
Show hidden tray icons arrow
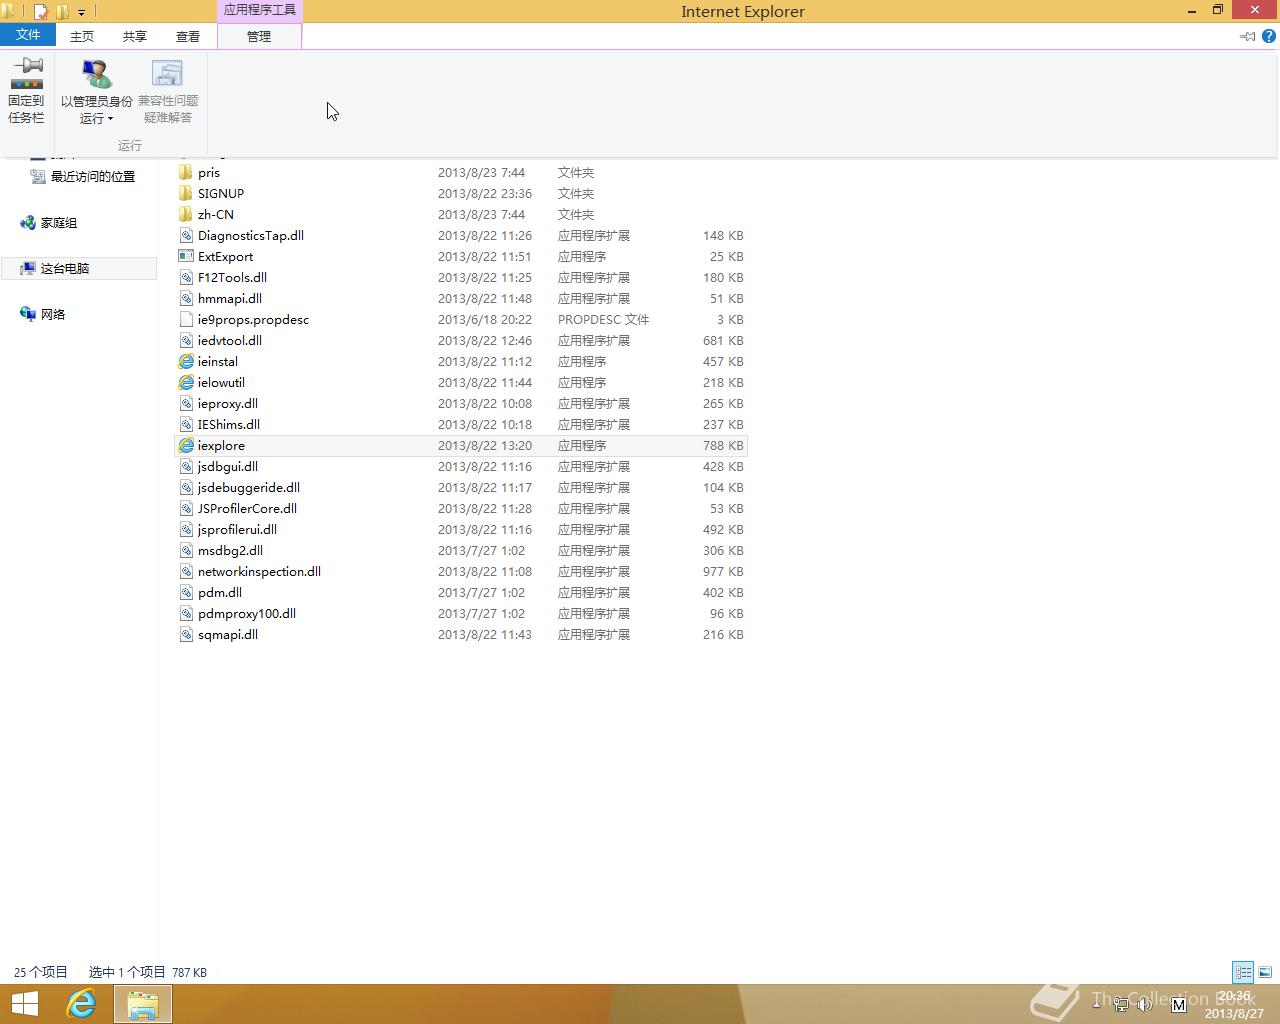coord(1097,1003)
